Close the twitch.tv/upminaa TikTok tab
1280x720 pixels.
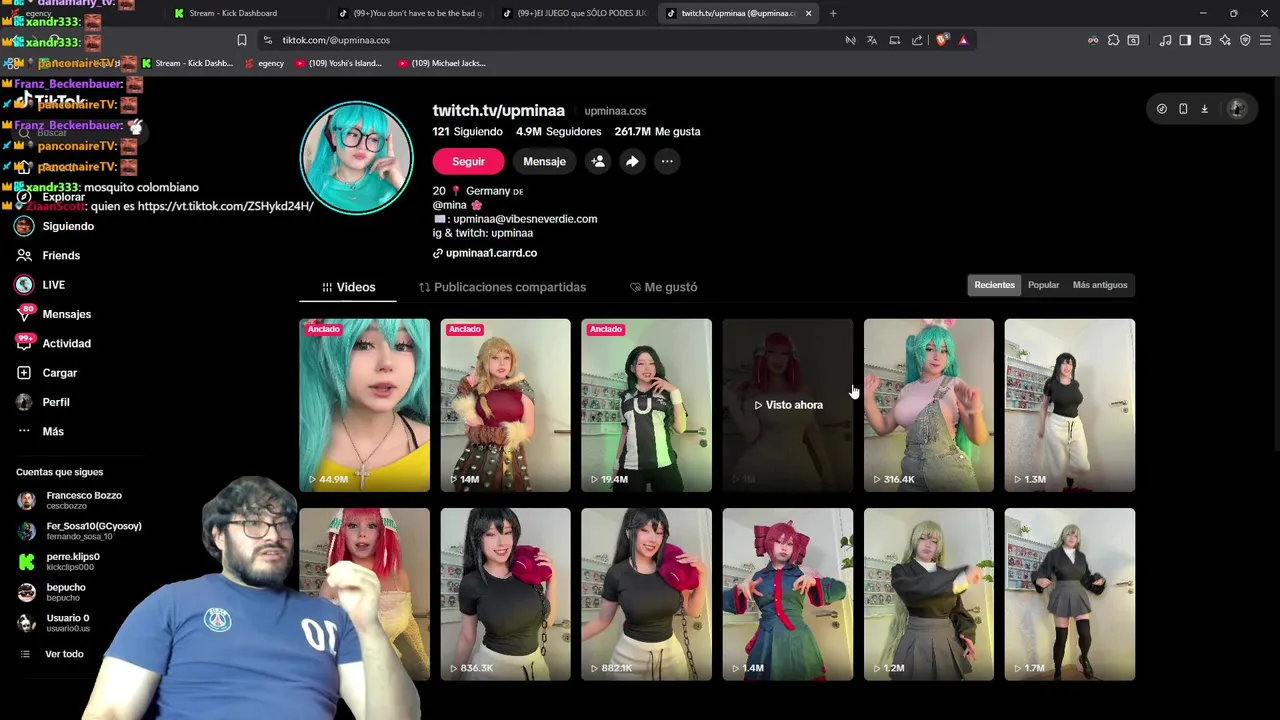point(808,13)
